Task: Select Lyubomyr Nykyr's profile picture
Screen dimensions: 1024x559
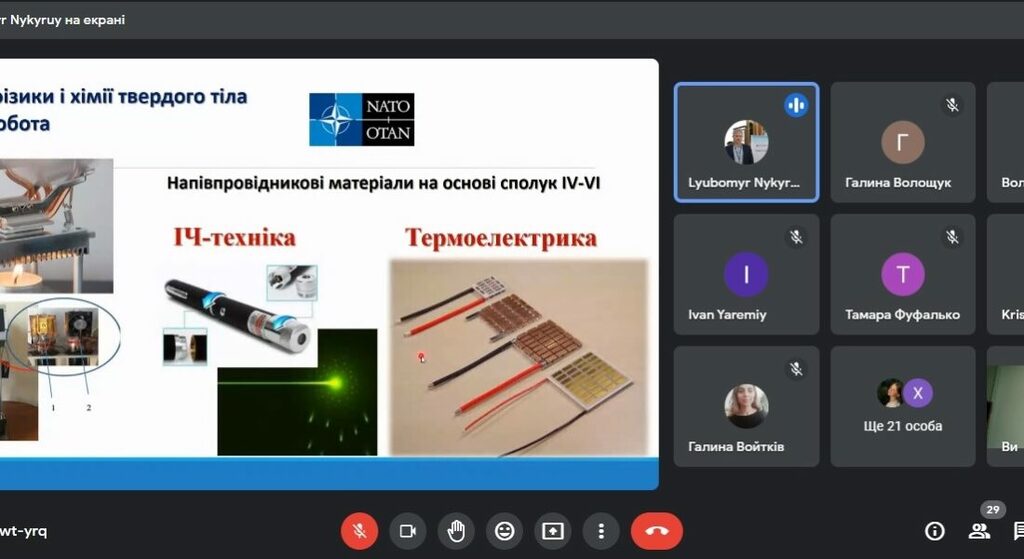Action: coord(746,142)
